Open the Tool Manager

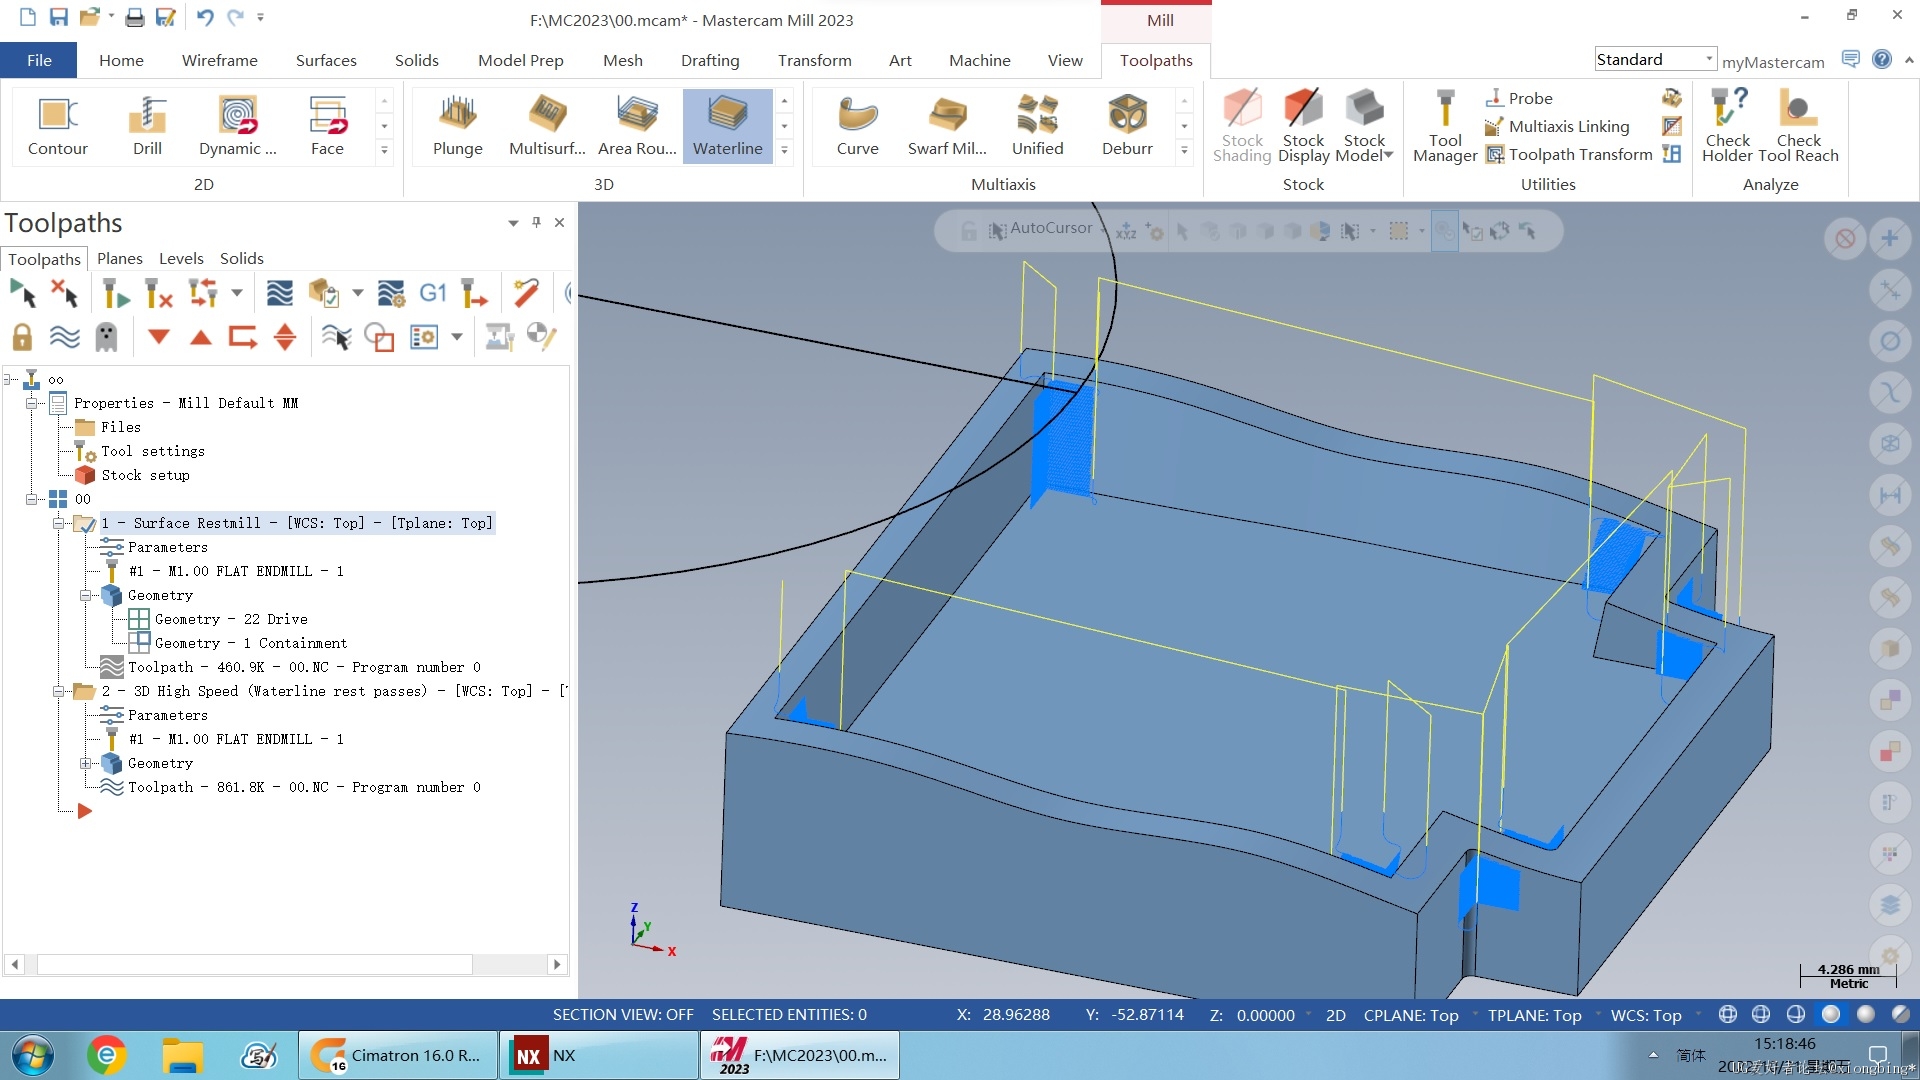tap(1445, 126)
